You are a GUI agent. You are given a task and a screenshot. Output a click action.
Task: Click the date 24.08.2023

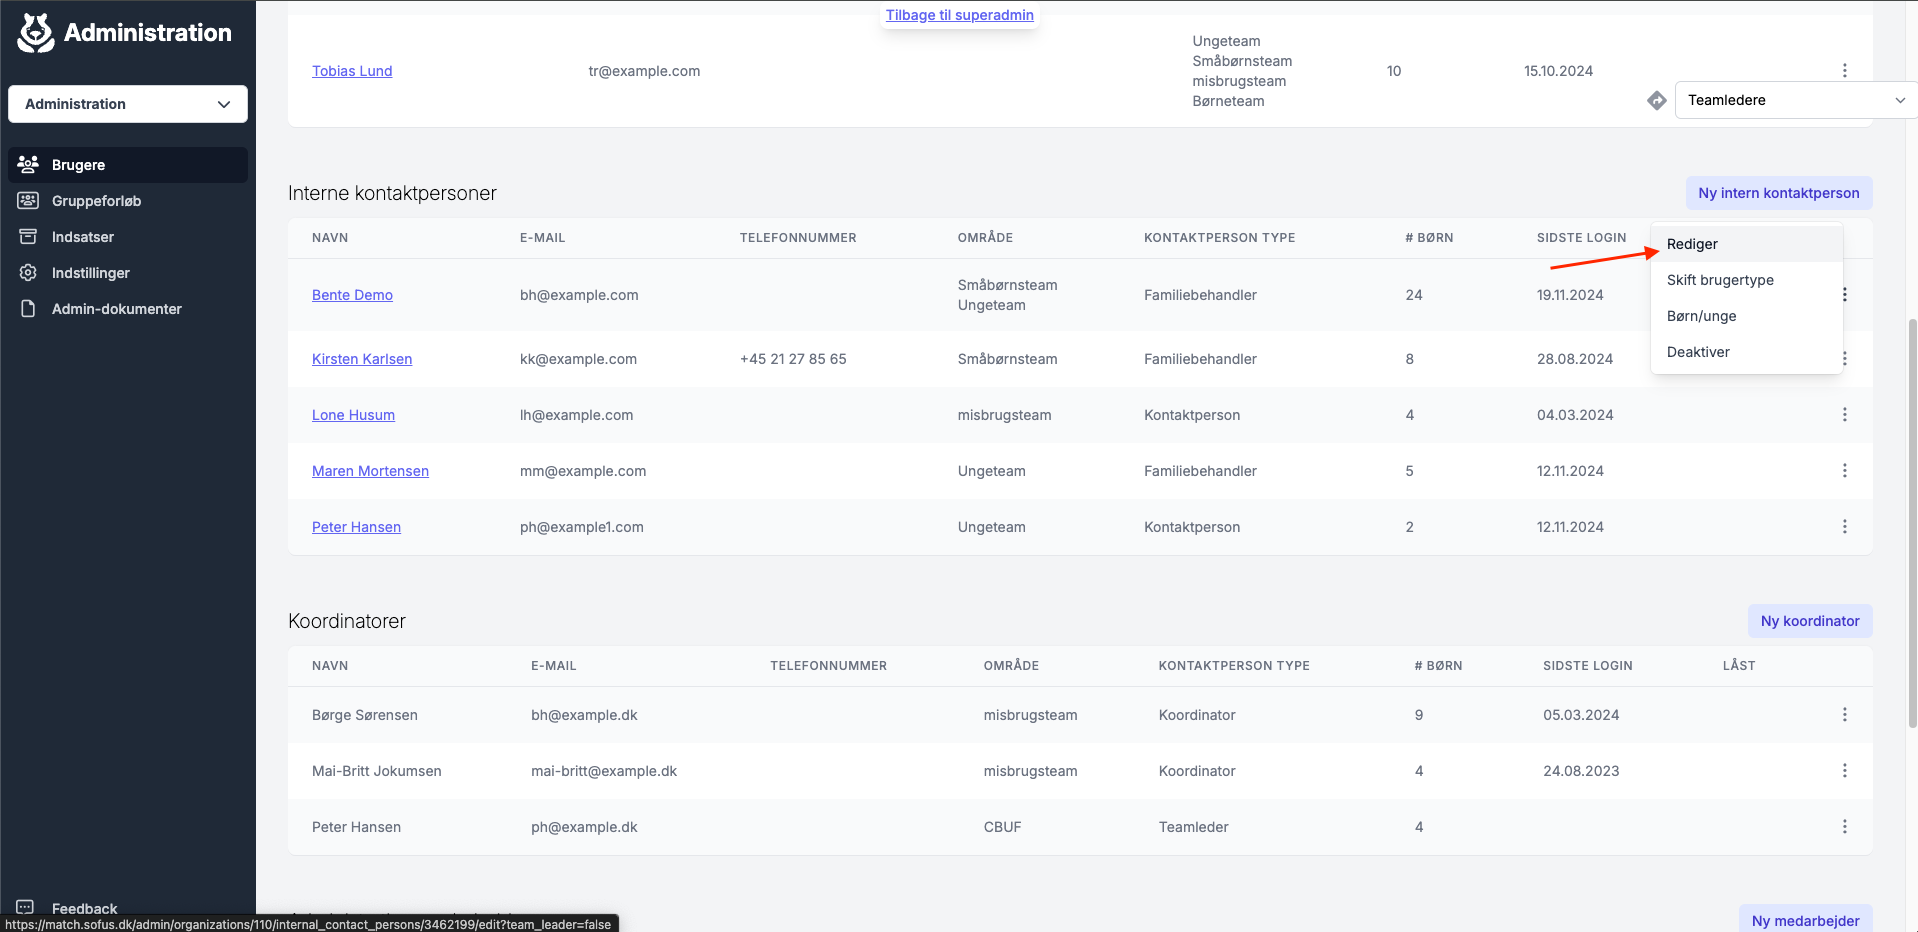pos(1581,771)
